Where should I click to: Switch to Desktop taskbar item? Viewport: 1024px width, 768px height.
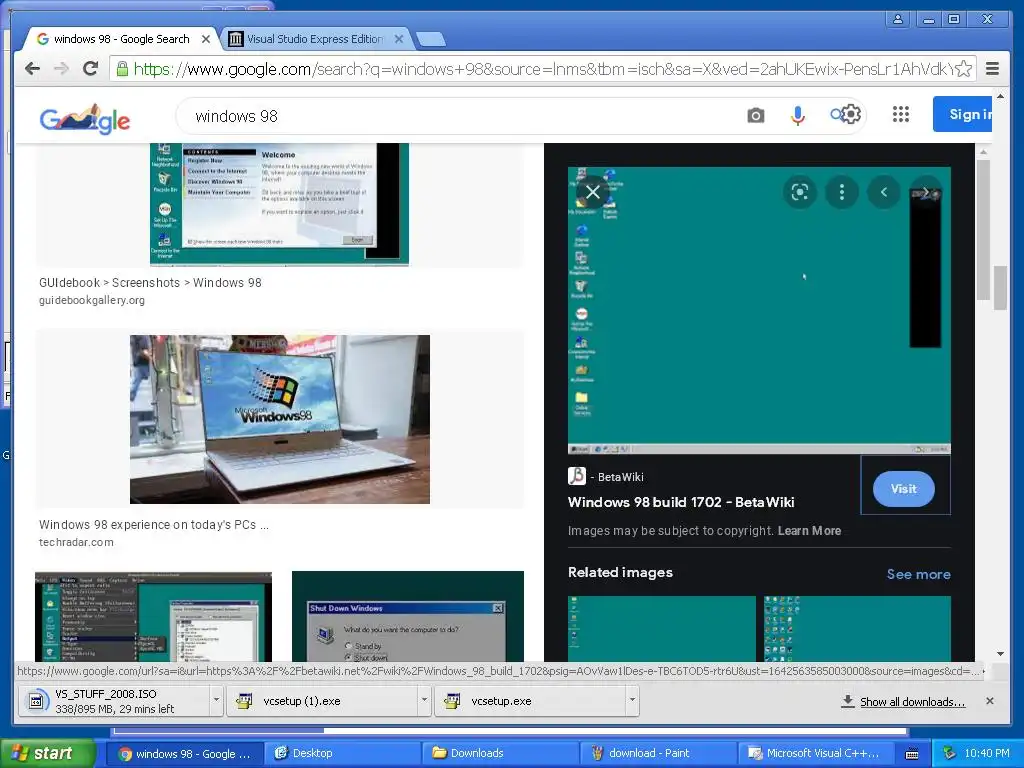(344, 753)
